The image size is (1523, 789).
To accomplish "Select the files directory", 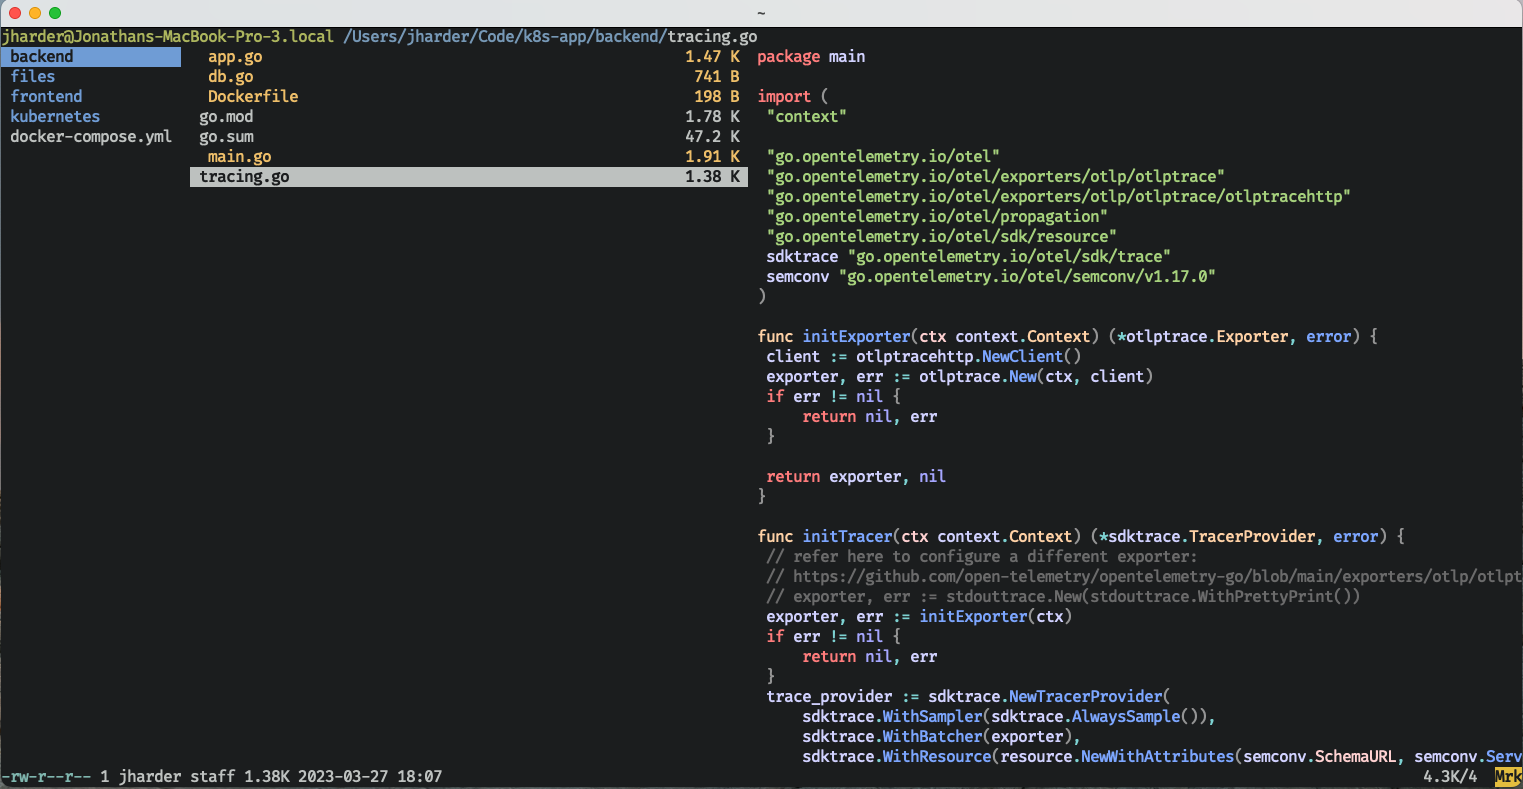I will point(33,77).
